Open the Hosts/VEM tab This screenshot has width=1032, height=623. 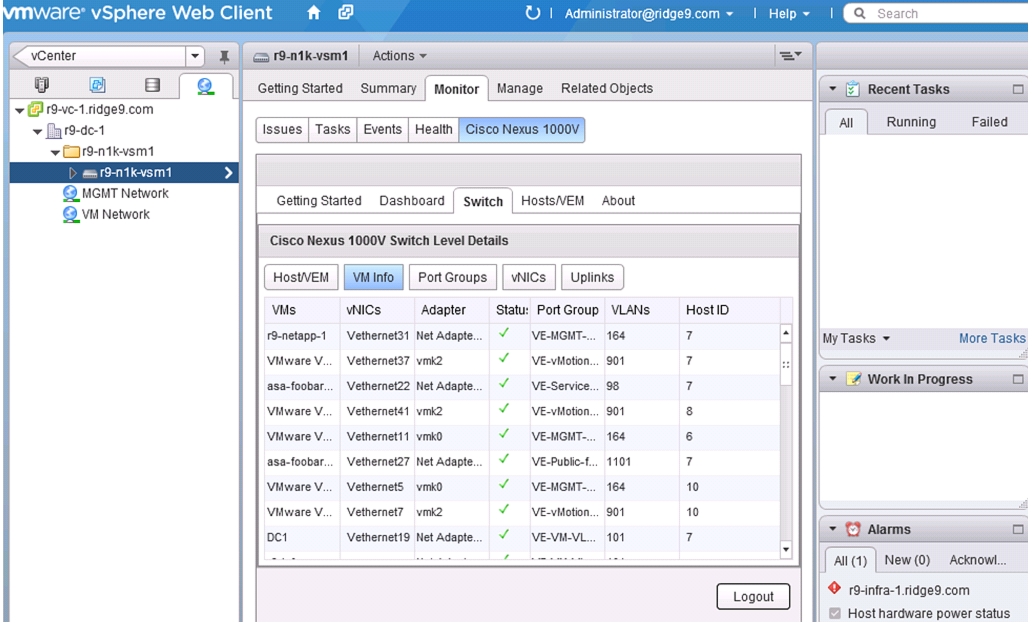[x=553, y=201]
